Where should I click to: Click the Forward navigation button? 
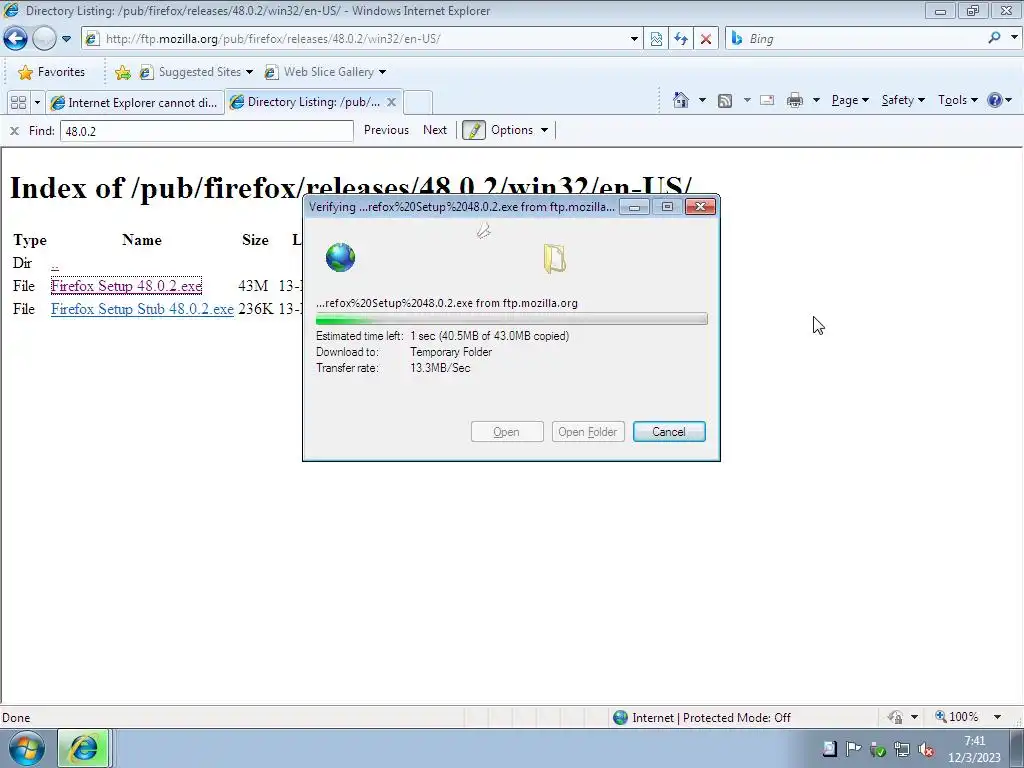click(44, 39)
